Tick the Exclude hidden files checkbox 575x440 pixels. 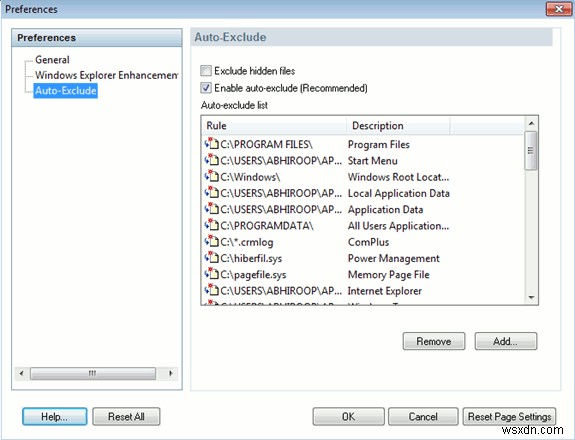coord(206,70)
